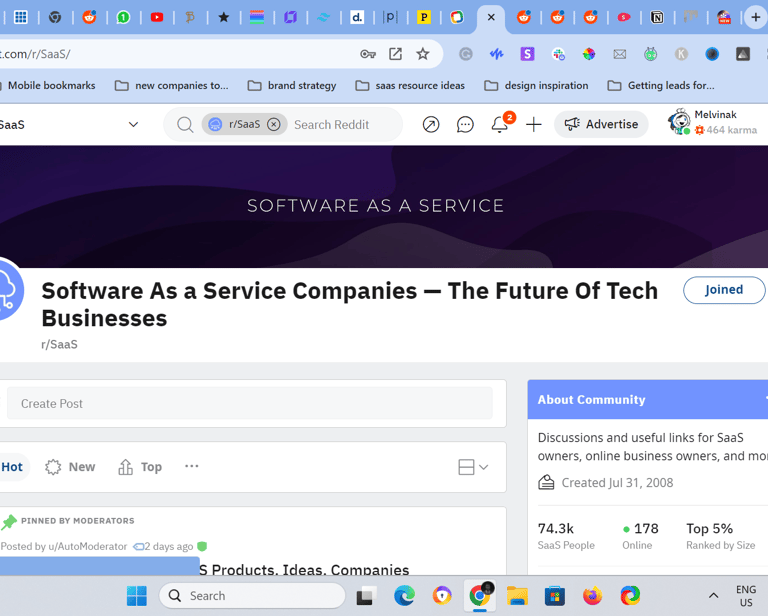768x616 pixels.
Task: Click the About Community header
Action: [591, 400]
